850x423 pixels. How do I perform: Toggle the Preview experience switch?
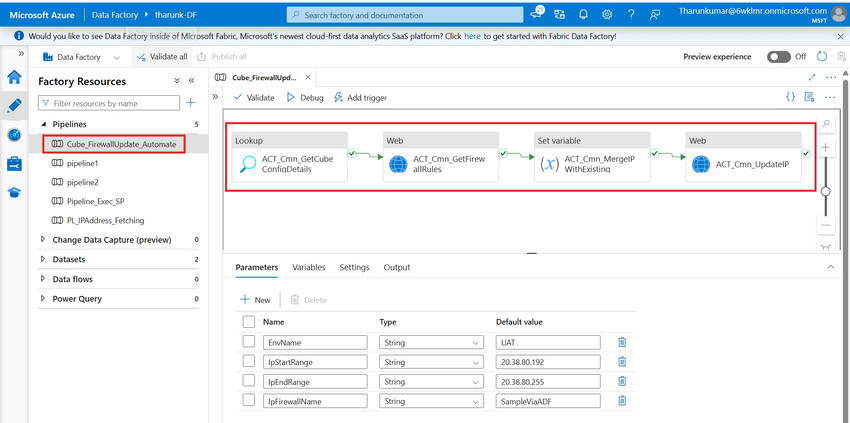779,57
